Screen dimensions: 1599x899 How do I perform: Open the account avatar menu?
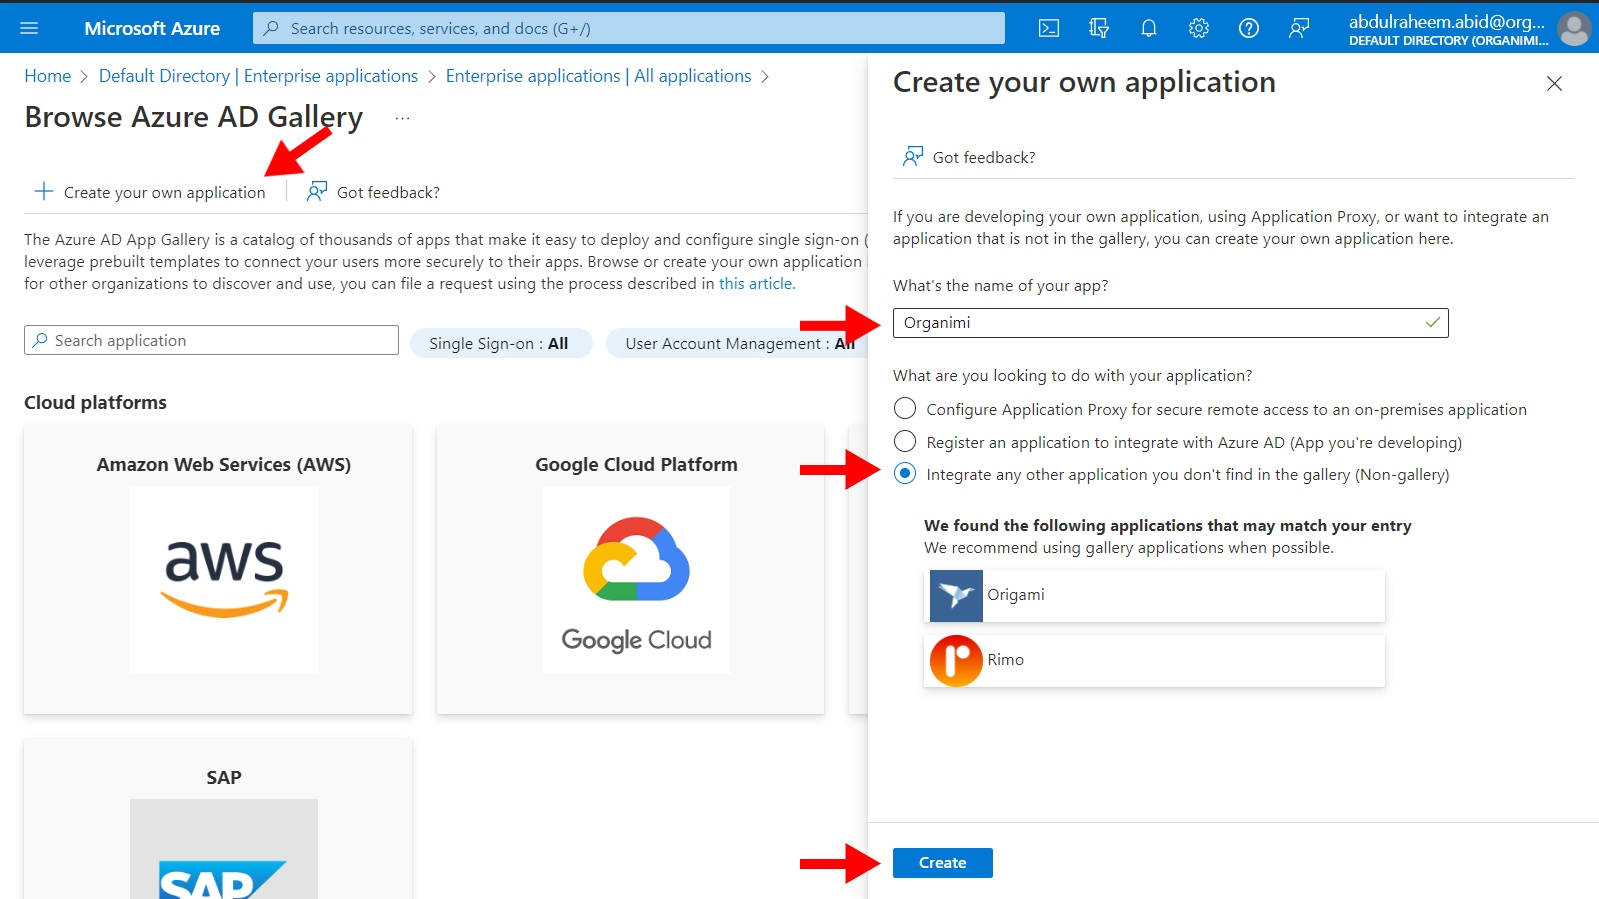tap(1574, 28)
